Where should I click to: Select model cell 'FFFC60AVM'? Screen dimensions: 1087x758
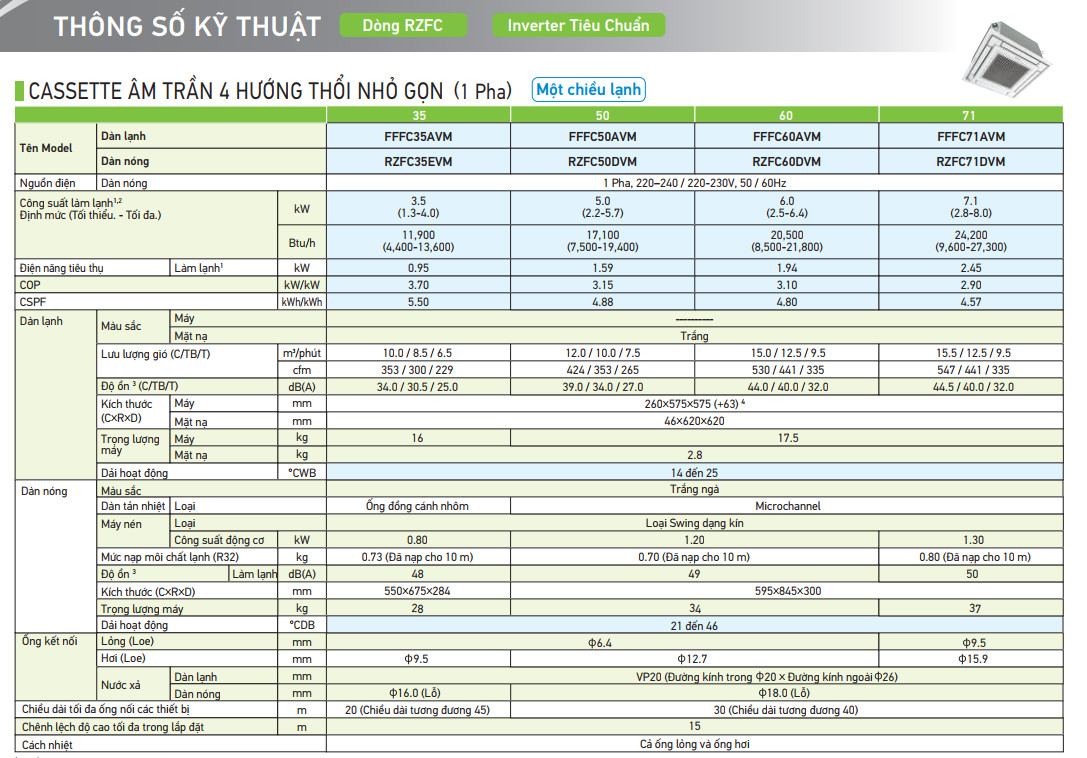coord(787,137)
